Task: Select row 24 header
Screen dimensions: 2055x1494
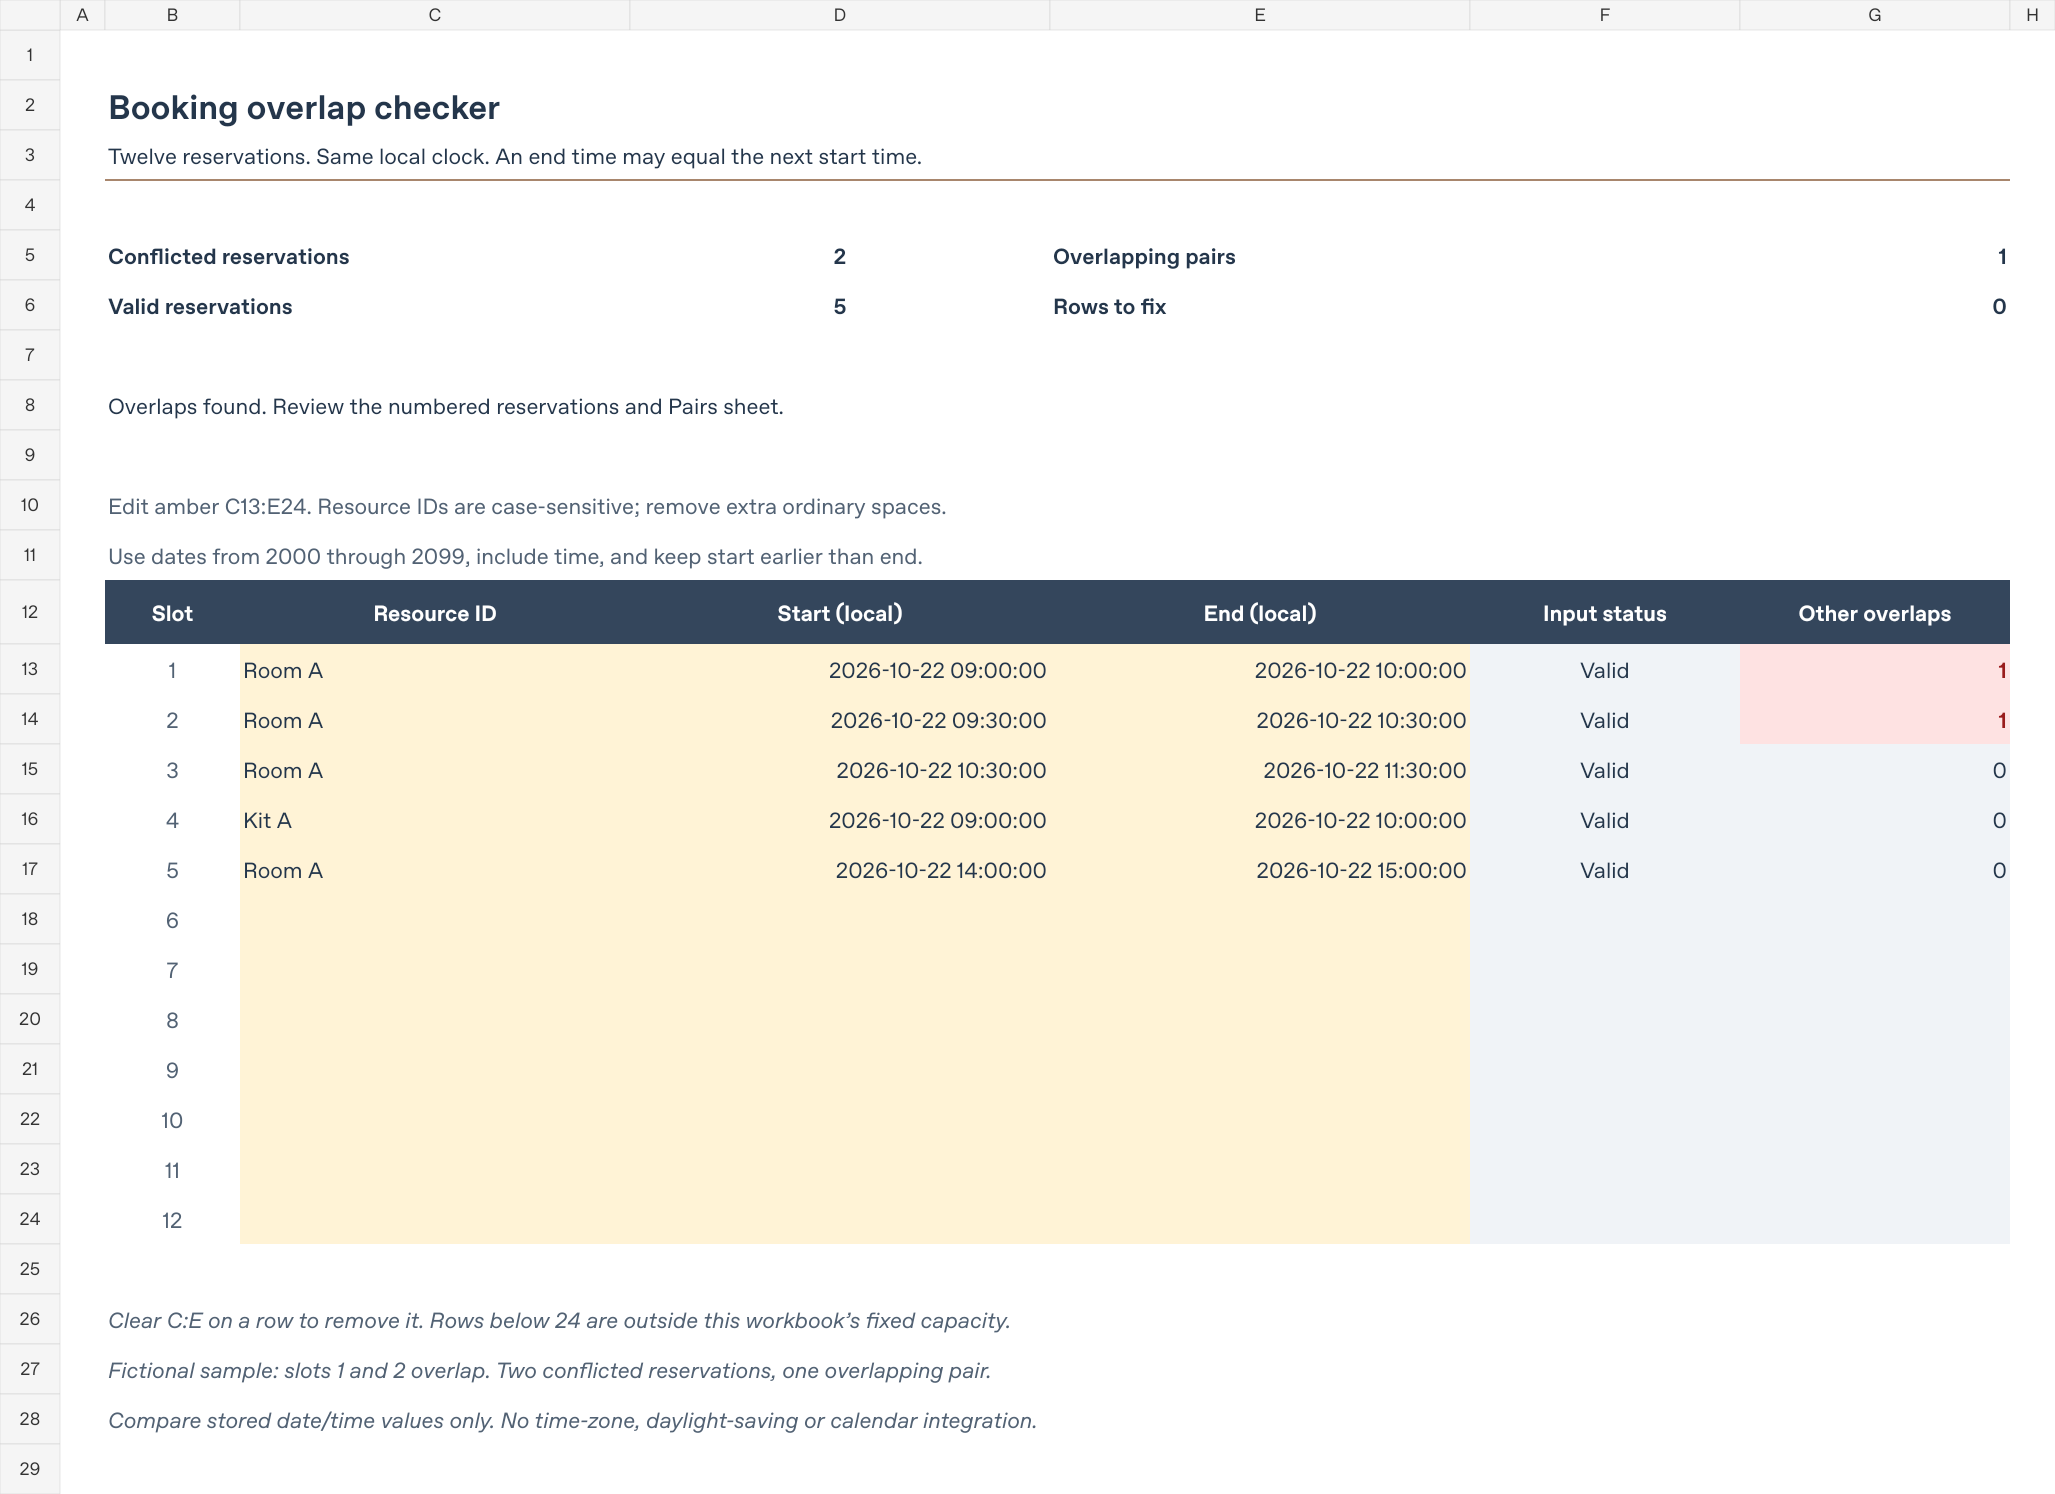Action: [30, 1219]
